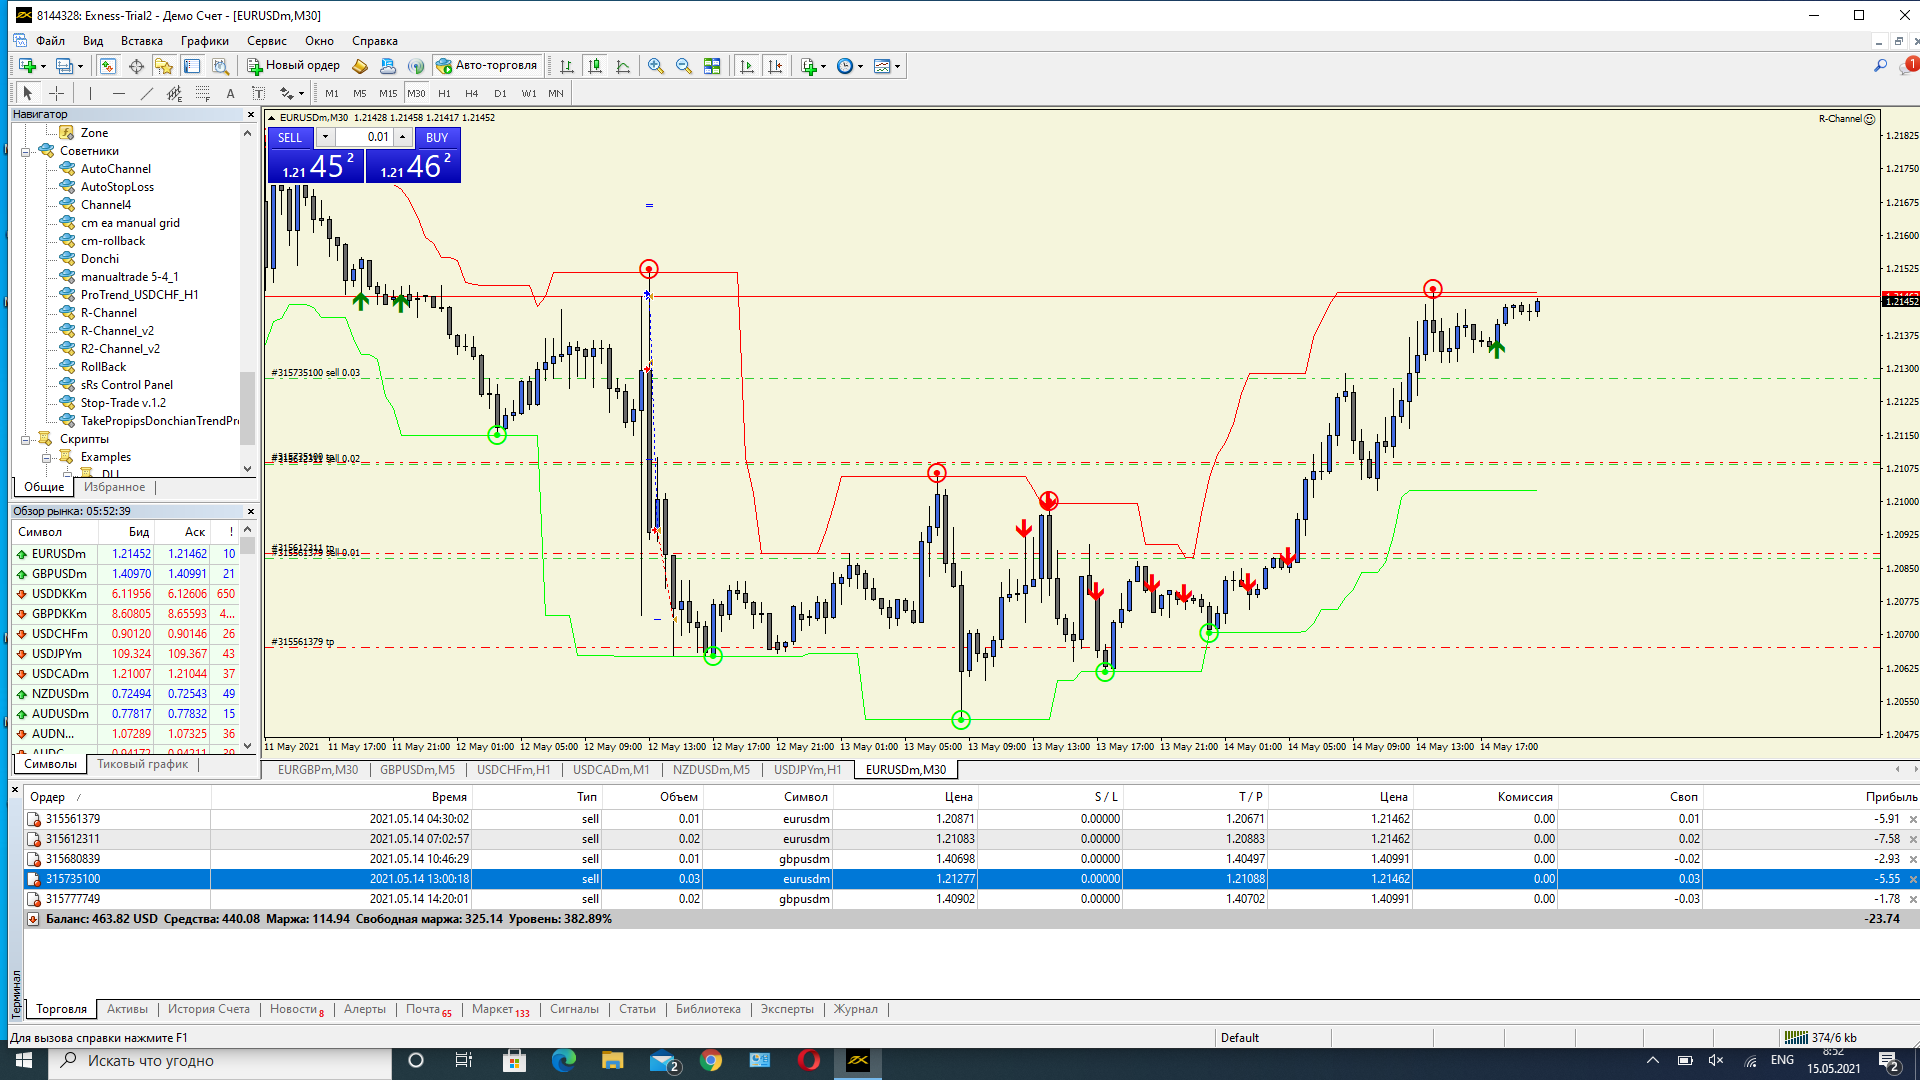
Task: Collapse the Советники tree node
Action: pyautogui.click(x=26, y=152)
